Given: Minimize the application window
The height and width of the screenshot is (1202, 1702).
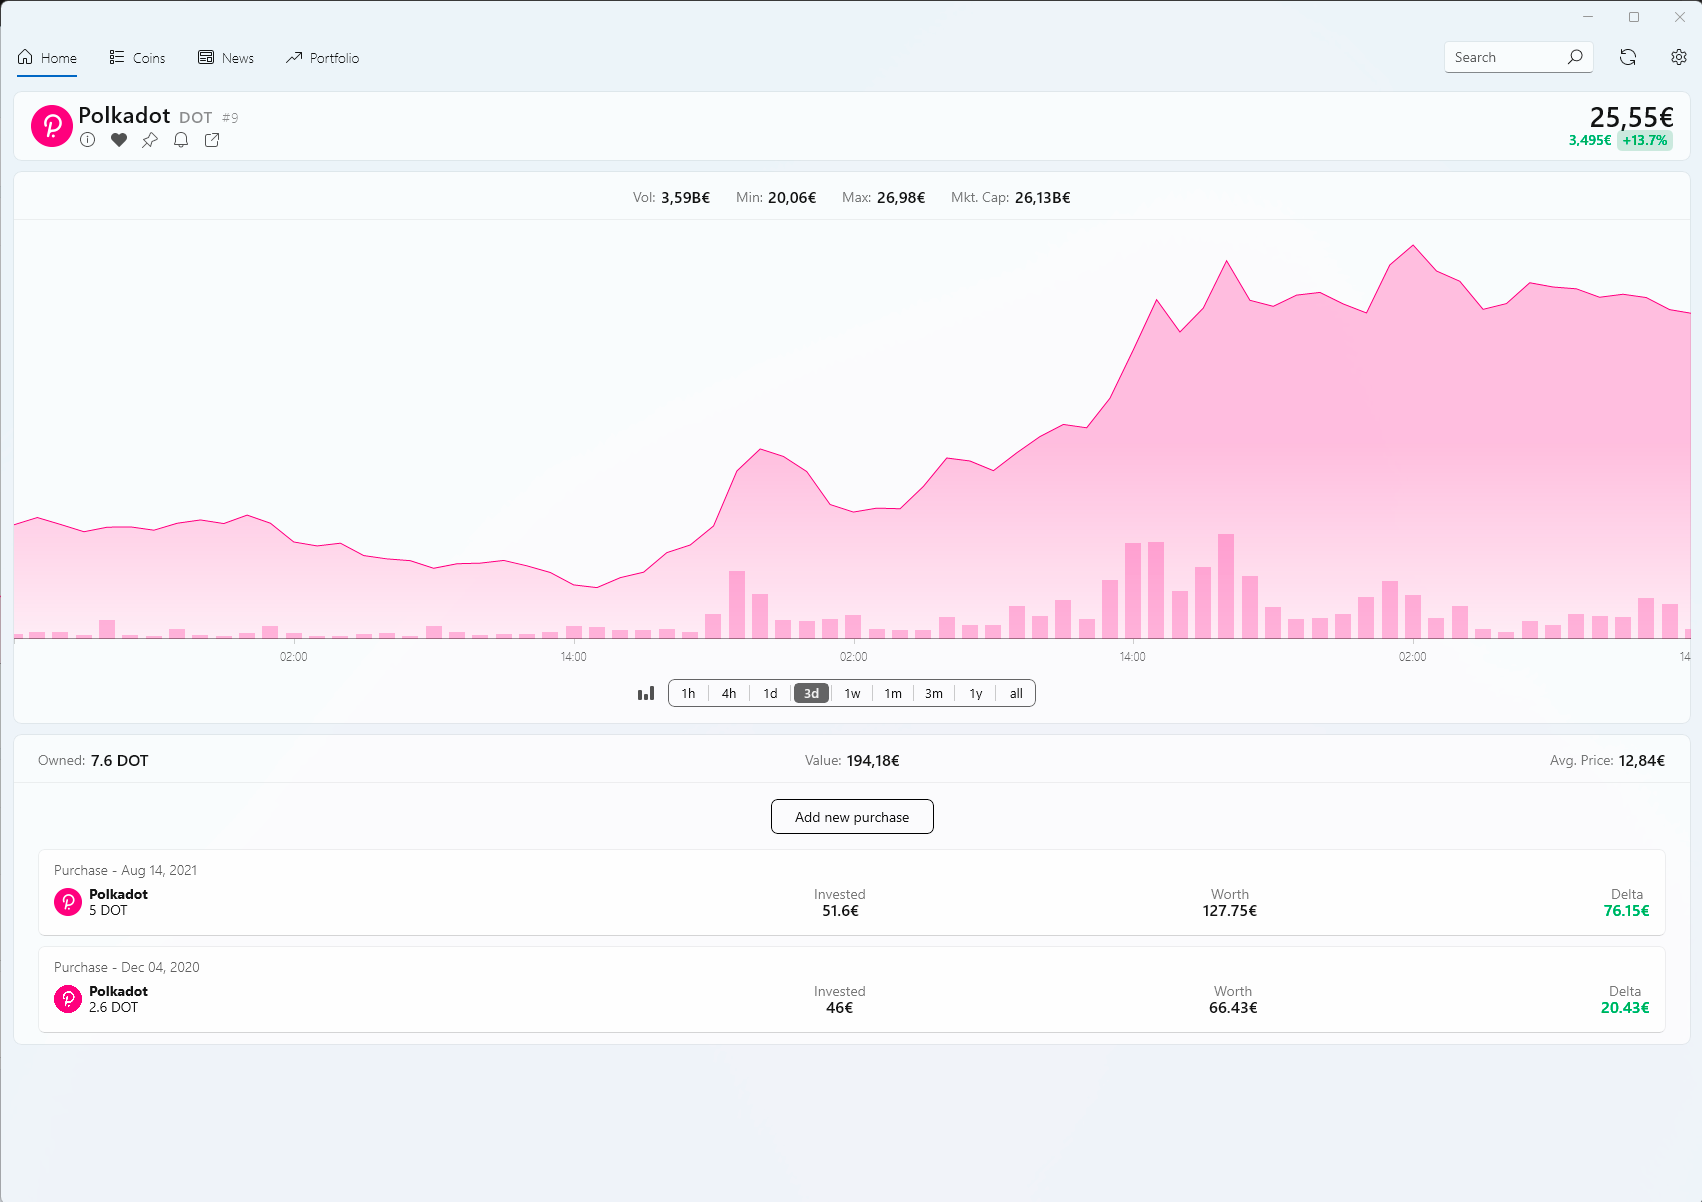Looking at the screenshot, I should [x=1588, y=17].
